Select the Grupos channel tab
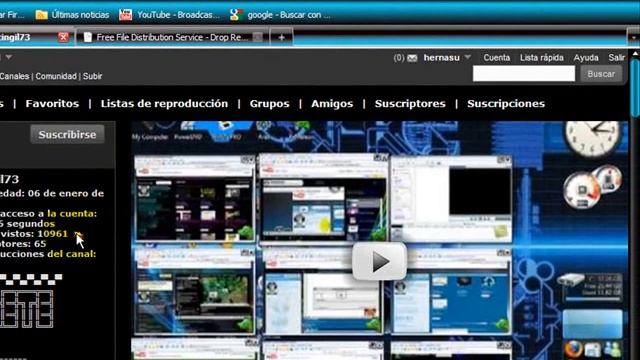The height and width of the screenshot is (360, 640). [269, 104]
